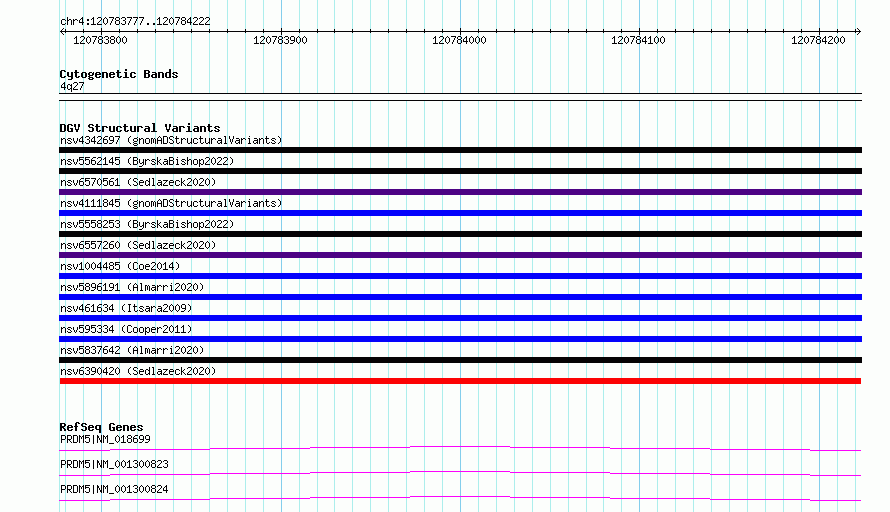The height and width of the screenshot is (512, 890).
Task: Open nsv595334 Cooper2011 variant label
Action: pyautogui.click(x=126, y=329)
